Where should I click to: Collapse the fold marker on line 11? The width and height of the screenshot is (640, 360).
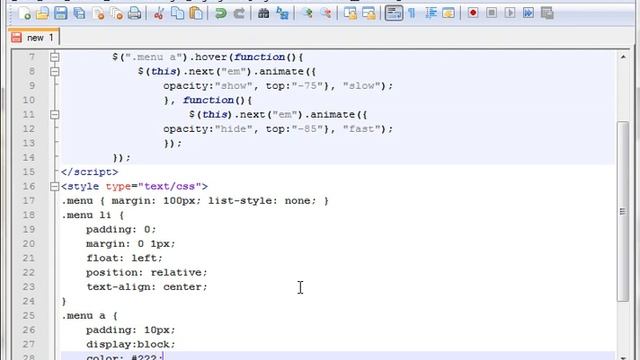tap(54, 115)
